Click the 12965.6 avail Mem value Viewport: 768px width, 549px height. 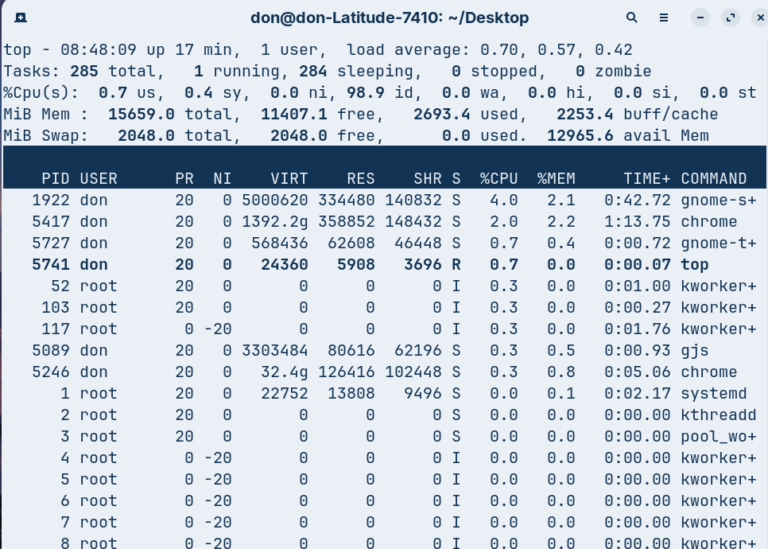[x=580, y=136]
